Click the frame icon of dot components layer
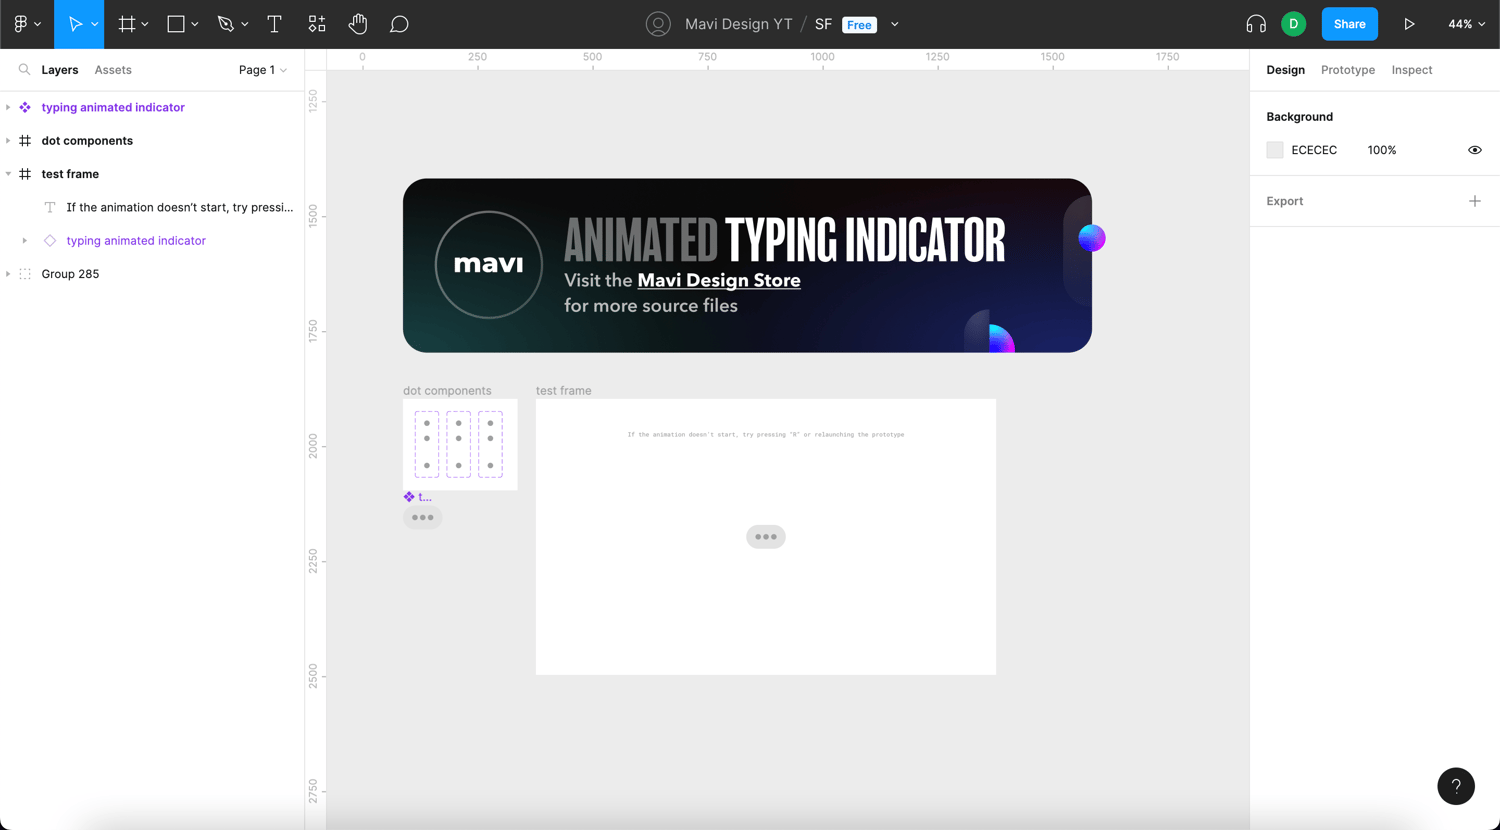 tap(25, 141)
